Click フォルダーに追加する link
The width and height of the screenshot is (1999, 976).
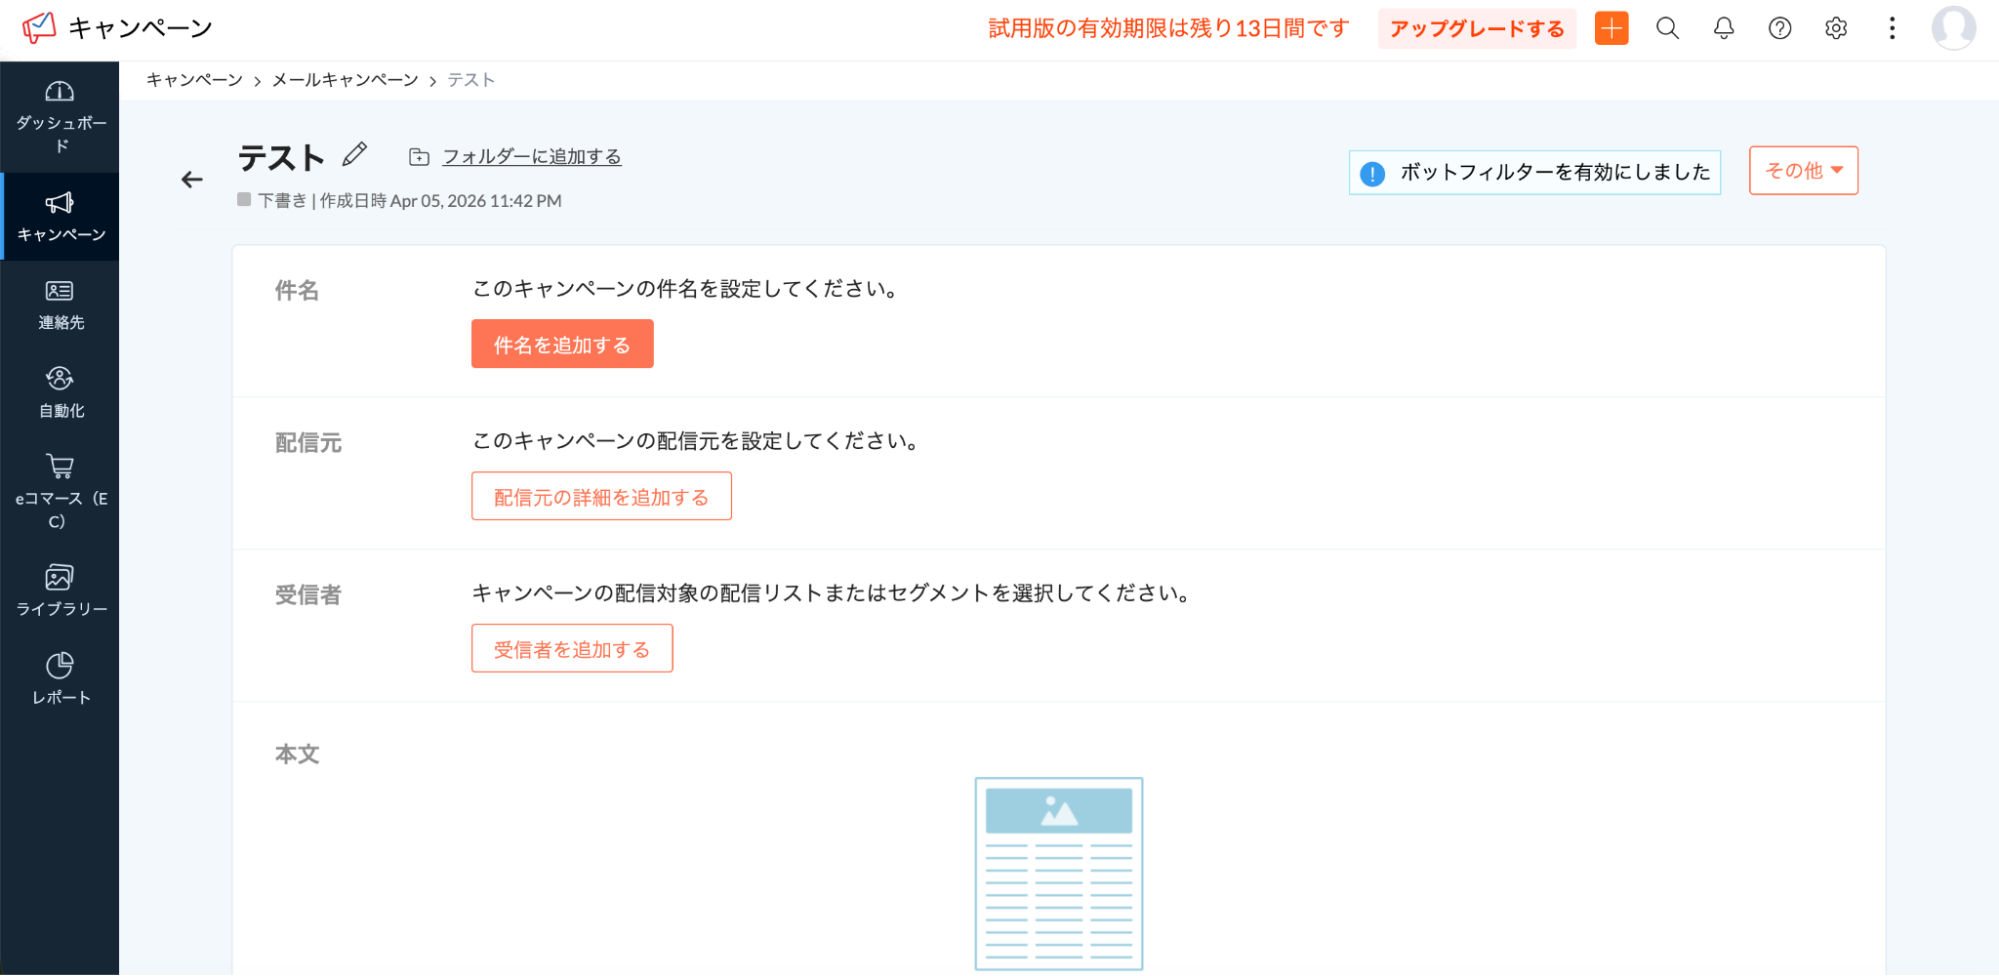pyautogui.click(x=531, y=157)
